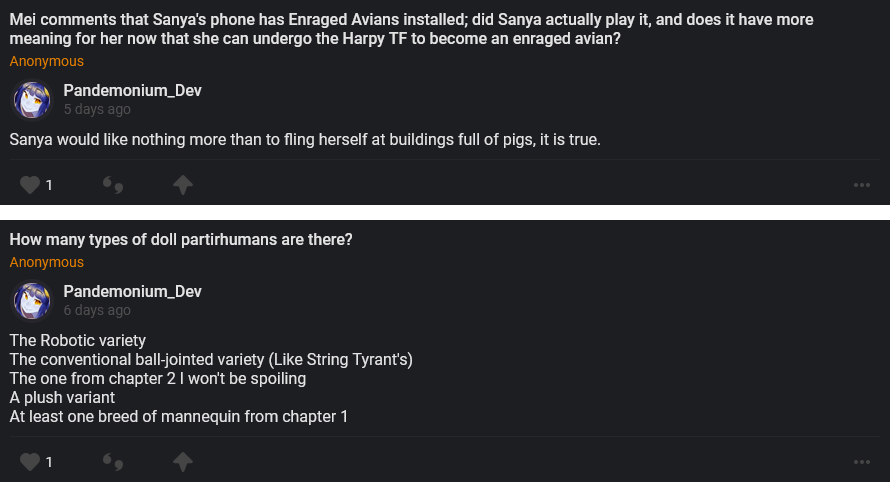Like the doll partirhumans answer with the heart
Image resolution: width=890 pixels, height=482 pixels.
[x=30, y=462]
